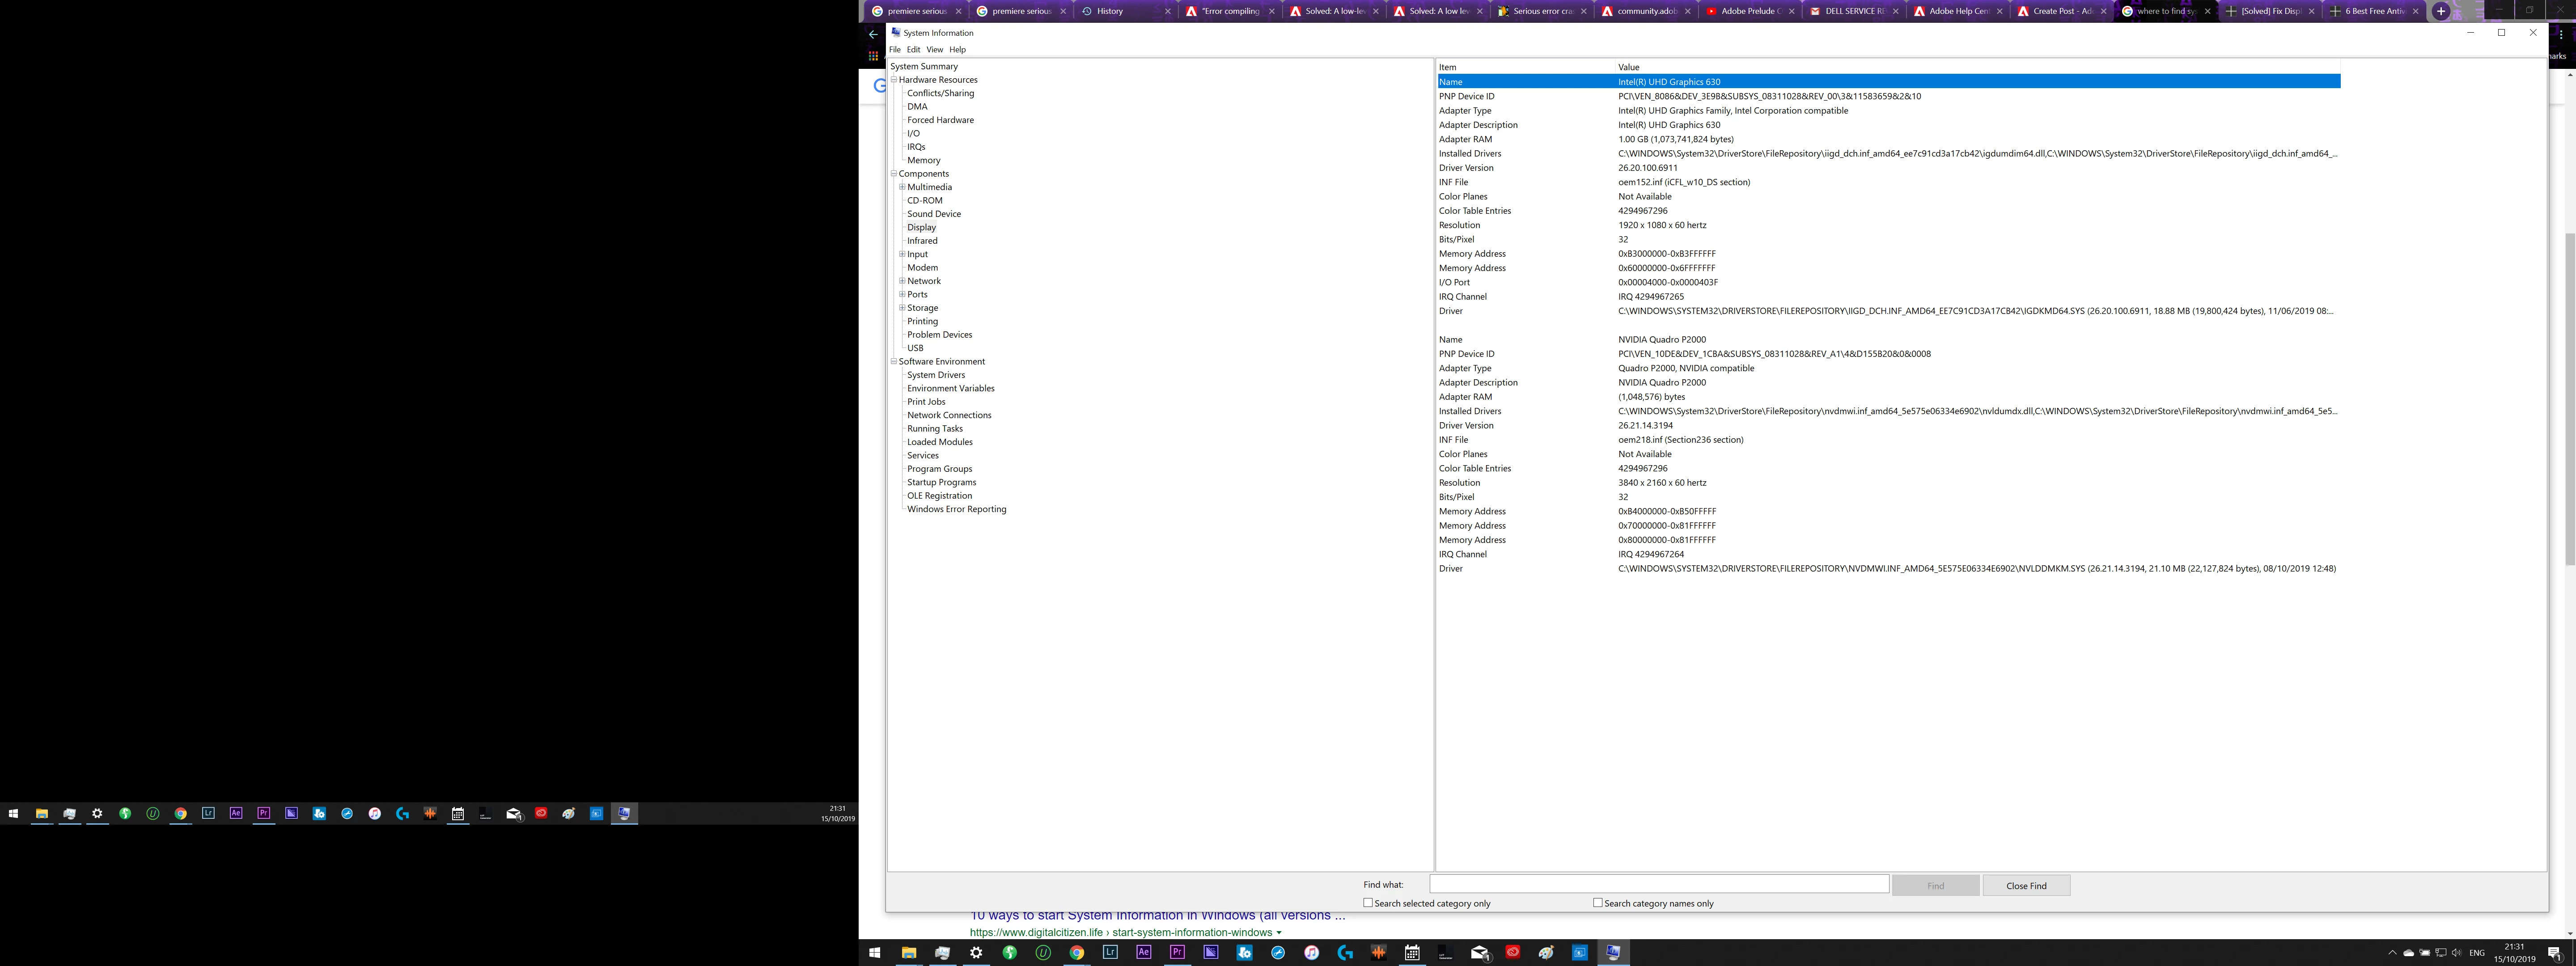The image size is (2576, 966).
Task: Open the Action Center notification icon
Action: coord(2555,953)
